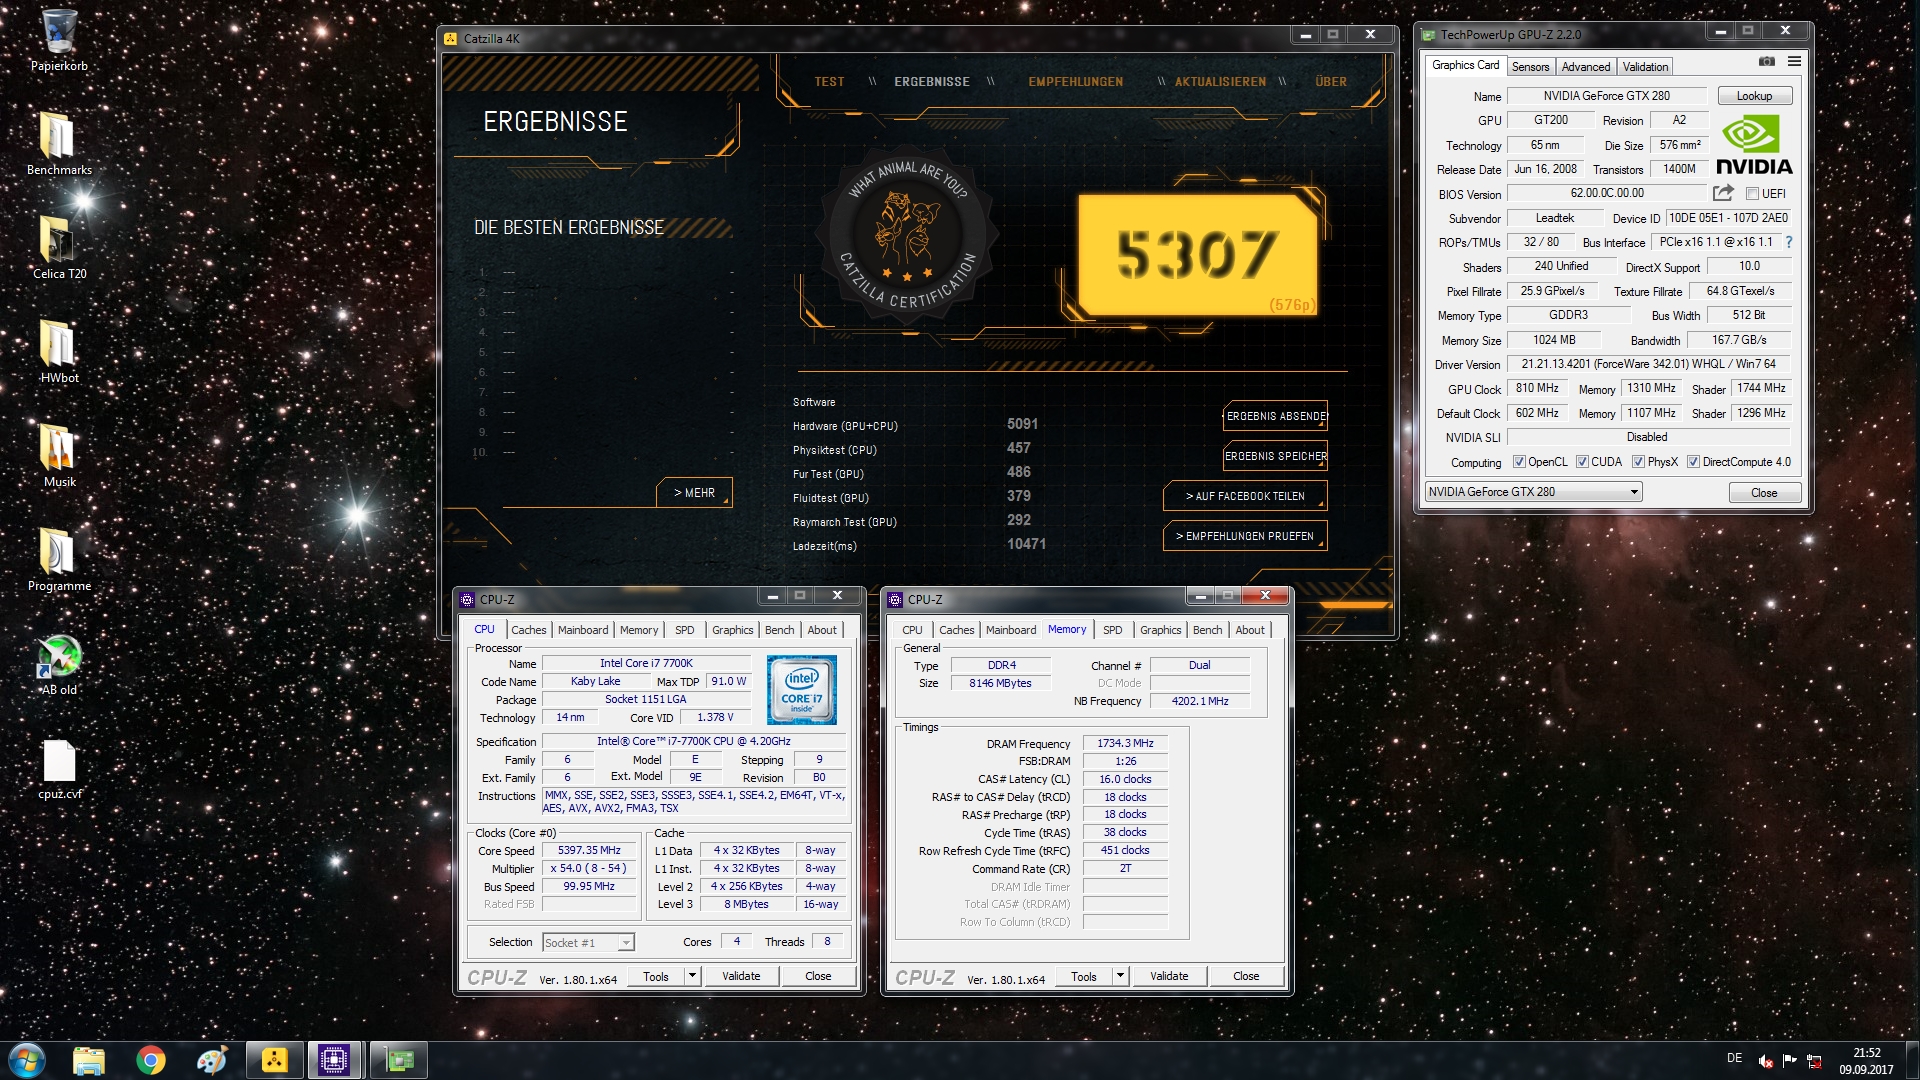1920x1080 pixels.
Task: Open the Socket #1 selection dropdown
Action: point(588,942)
